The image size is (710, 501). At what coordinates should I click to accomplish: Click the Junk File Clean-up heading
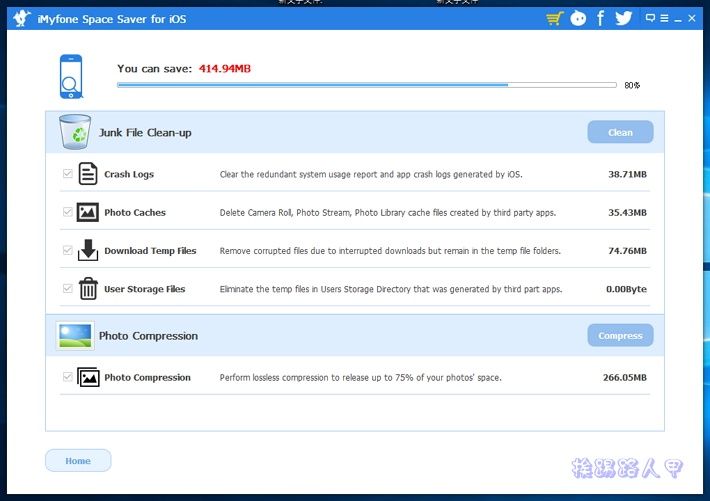coord(145,133)
